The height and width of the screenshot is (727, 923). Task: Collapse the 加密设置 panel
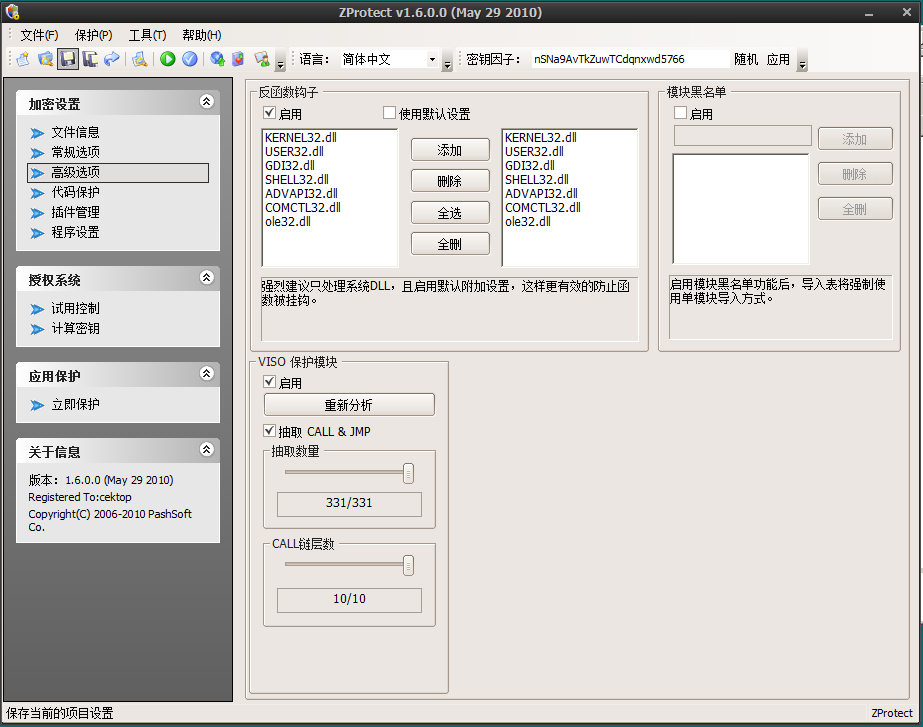pos(206,101)
